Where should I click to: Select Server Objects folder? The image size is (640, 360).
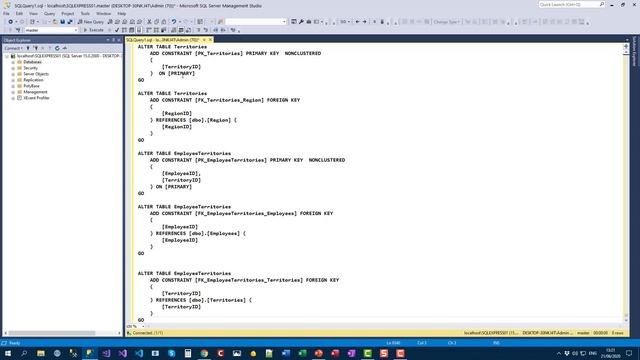pos(36,74)
